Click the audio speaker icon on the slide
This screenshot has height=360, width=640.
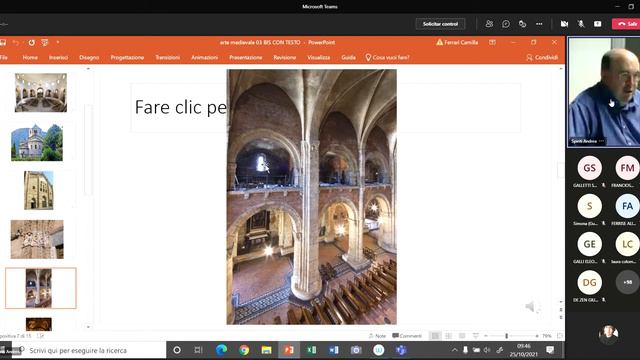tap(532, 307)
